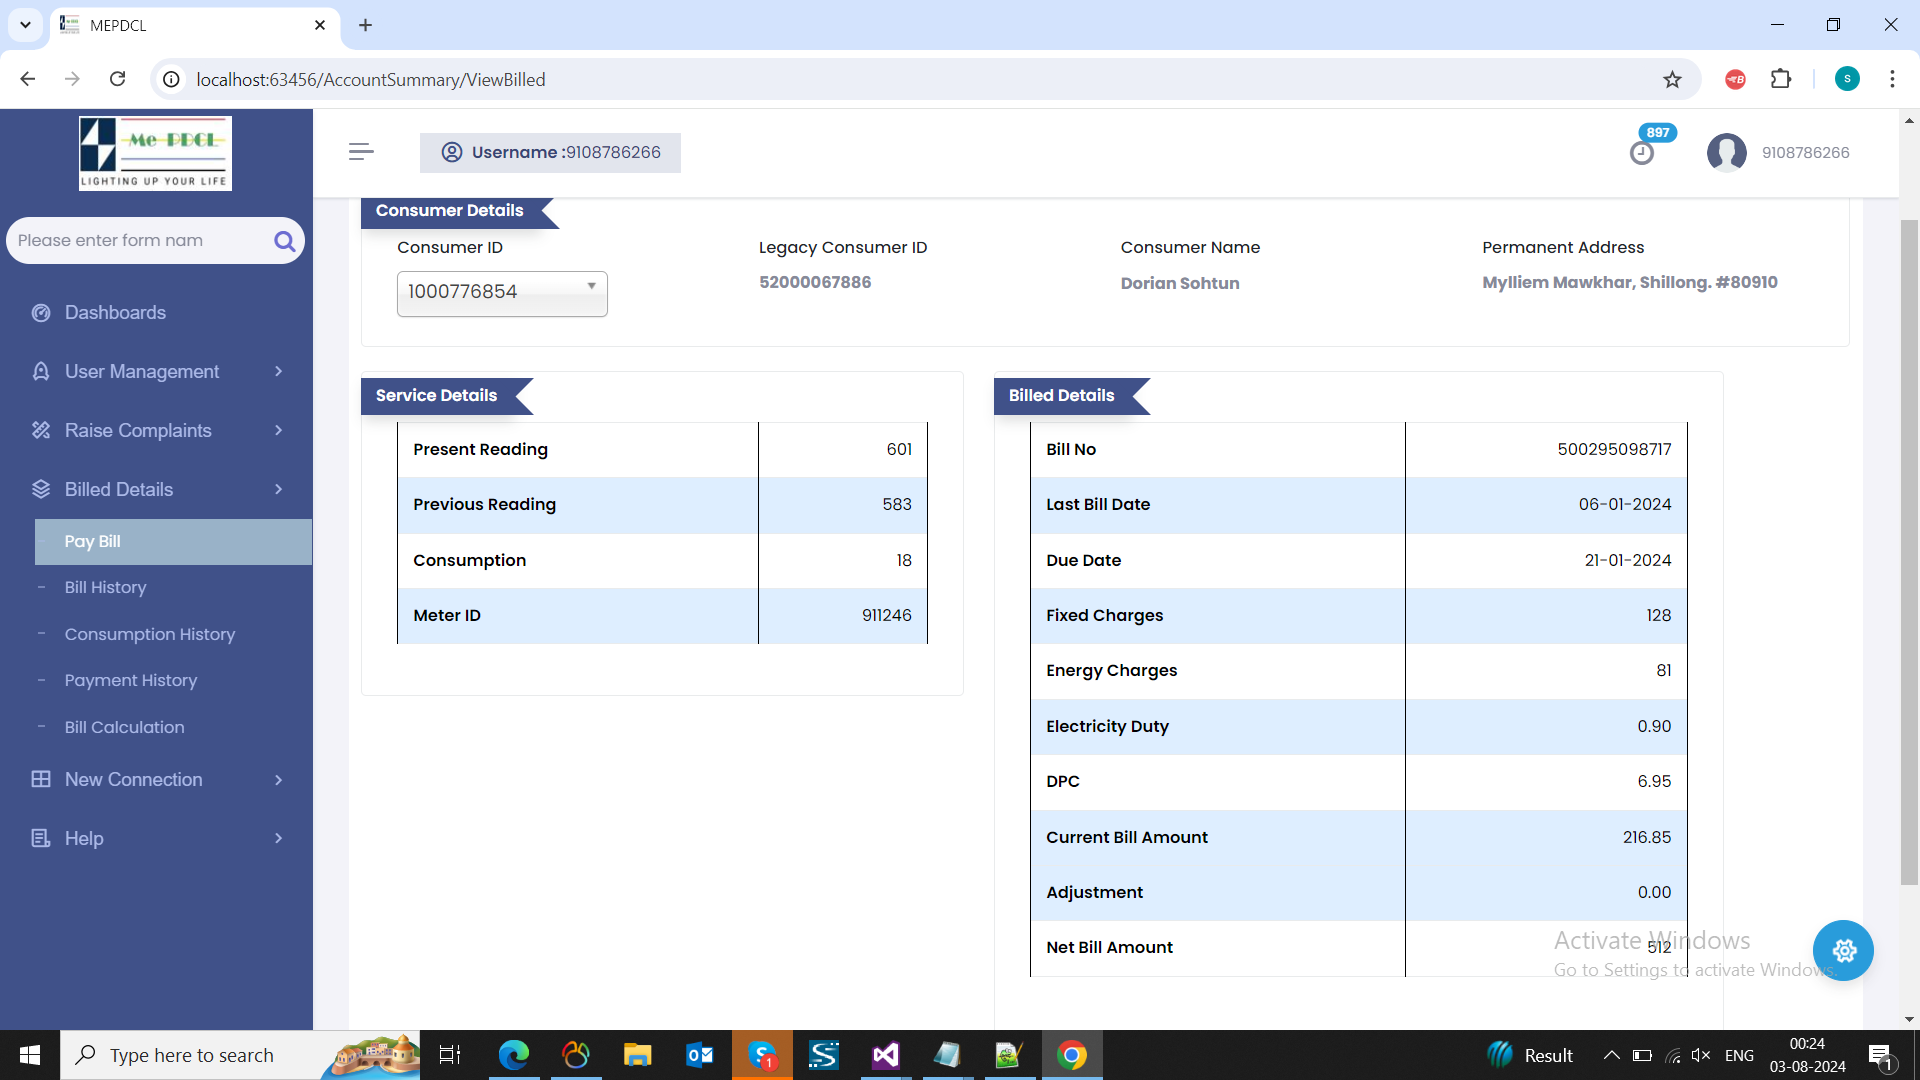Launch Visual Studio from the taskbar

[x=885, y=1055]
